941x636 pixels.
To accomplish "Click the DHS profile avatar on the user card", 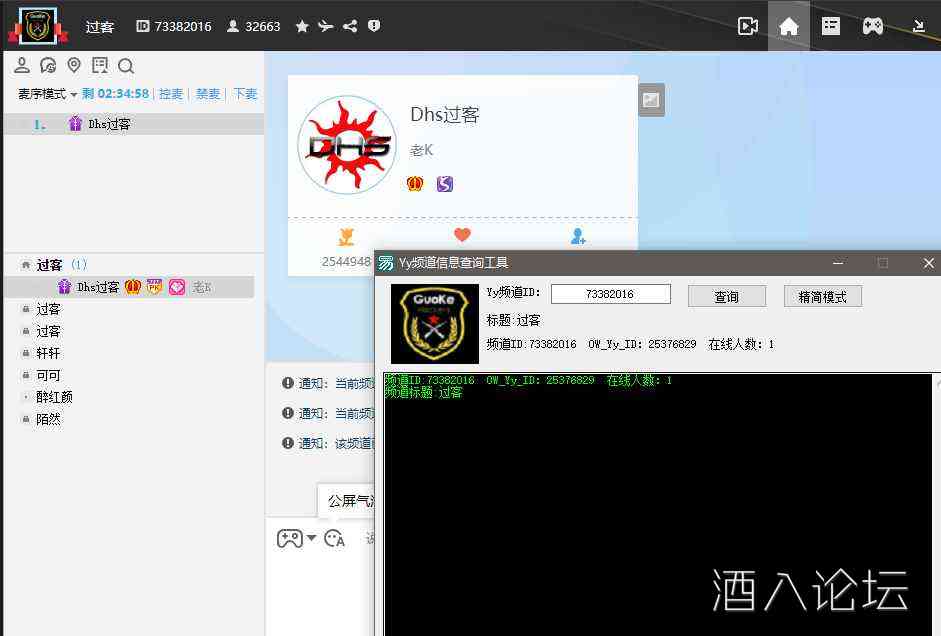I will tap(347, 145).
